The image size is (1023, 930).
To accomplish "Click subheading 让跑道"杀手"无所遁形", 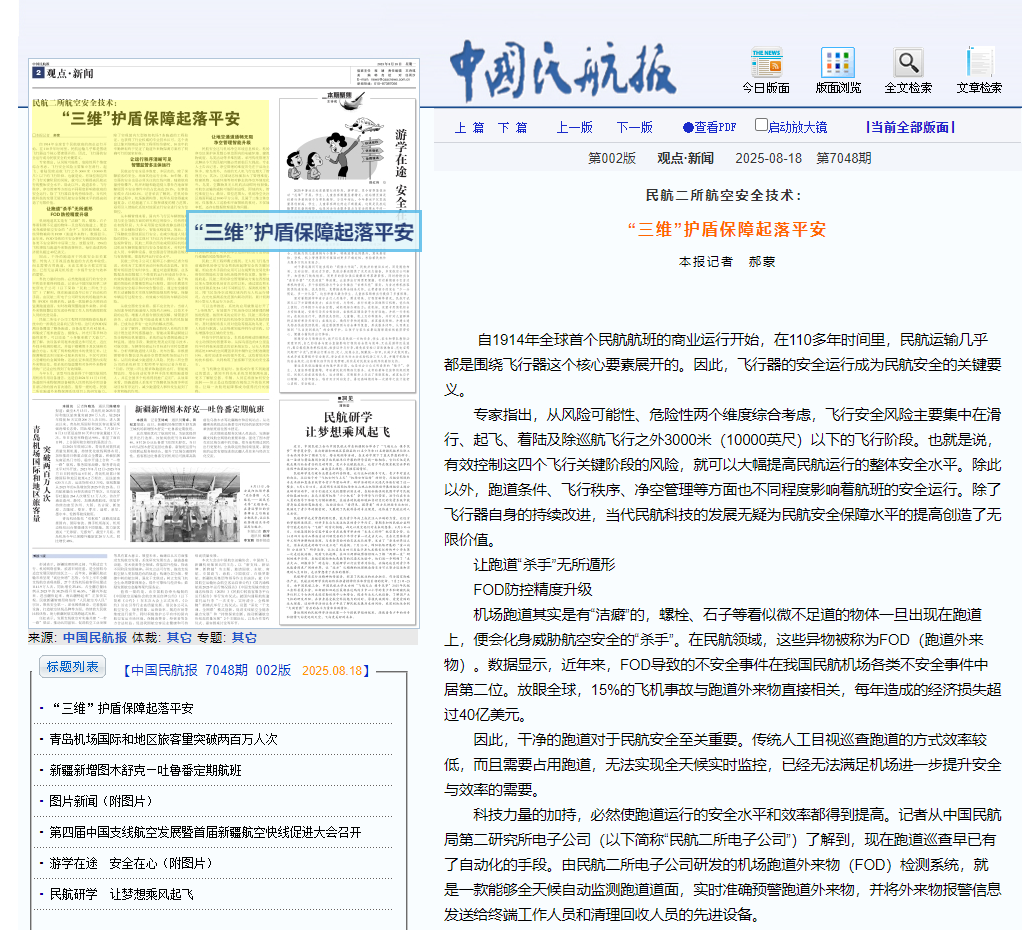I will click(544, 565).
